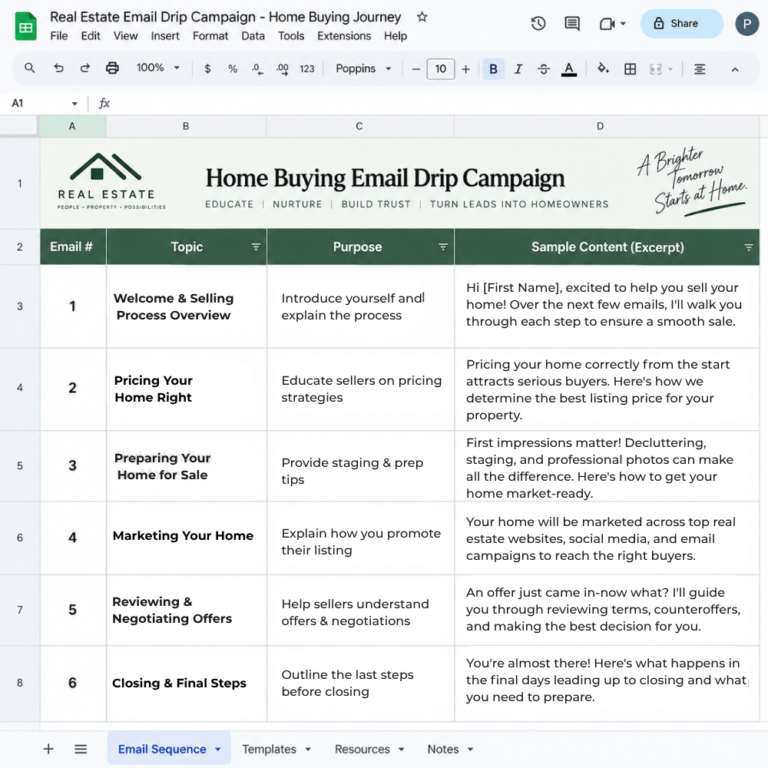Open the Name box dropdown arrow
768x768 pixels.
tap(74, 103)
